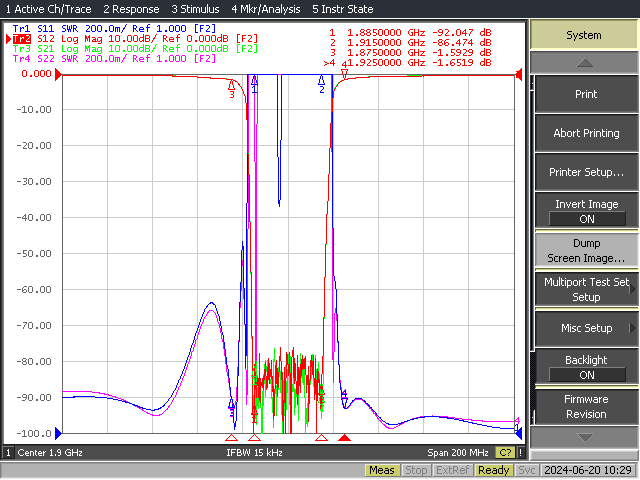Click red marker 3 on the S12 trace top

point(232,88)
